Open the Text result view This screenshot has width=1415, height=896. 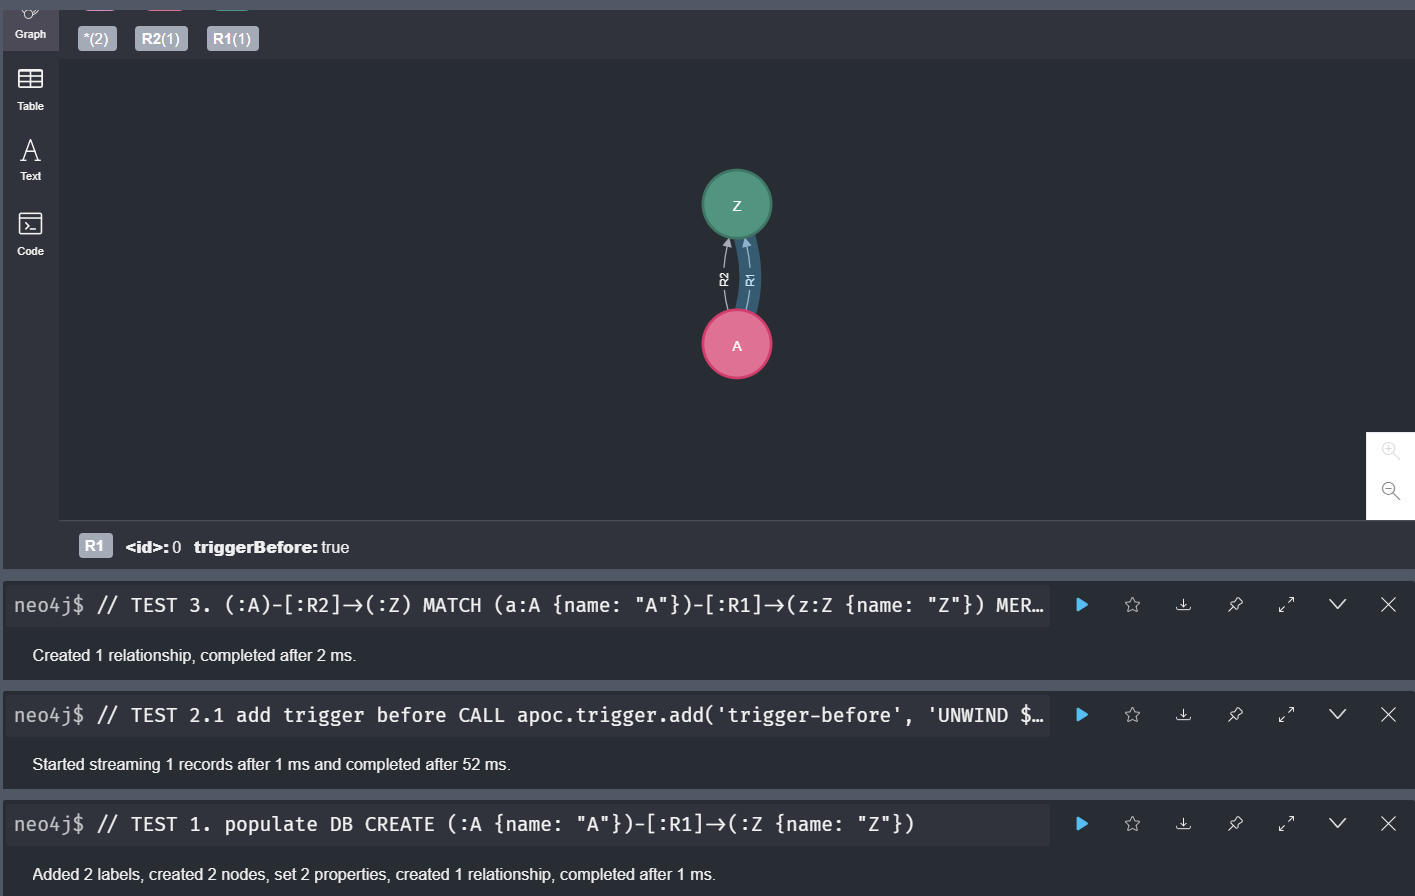(x=30, y=160)
